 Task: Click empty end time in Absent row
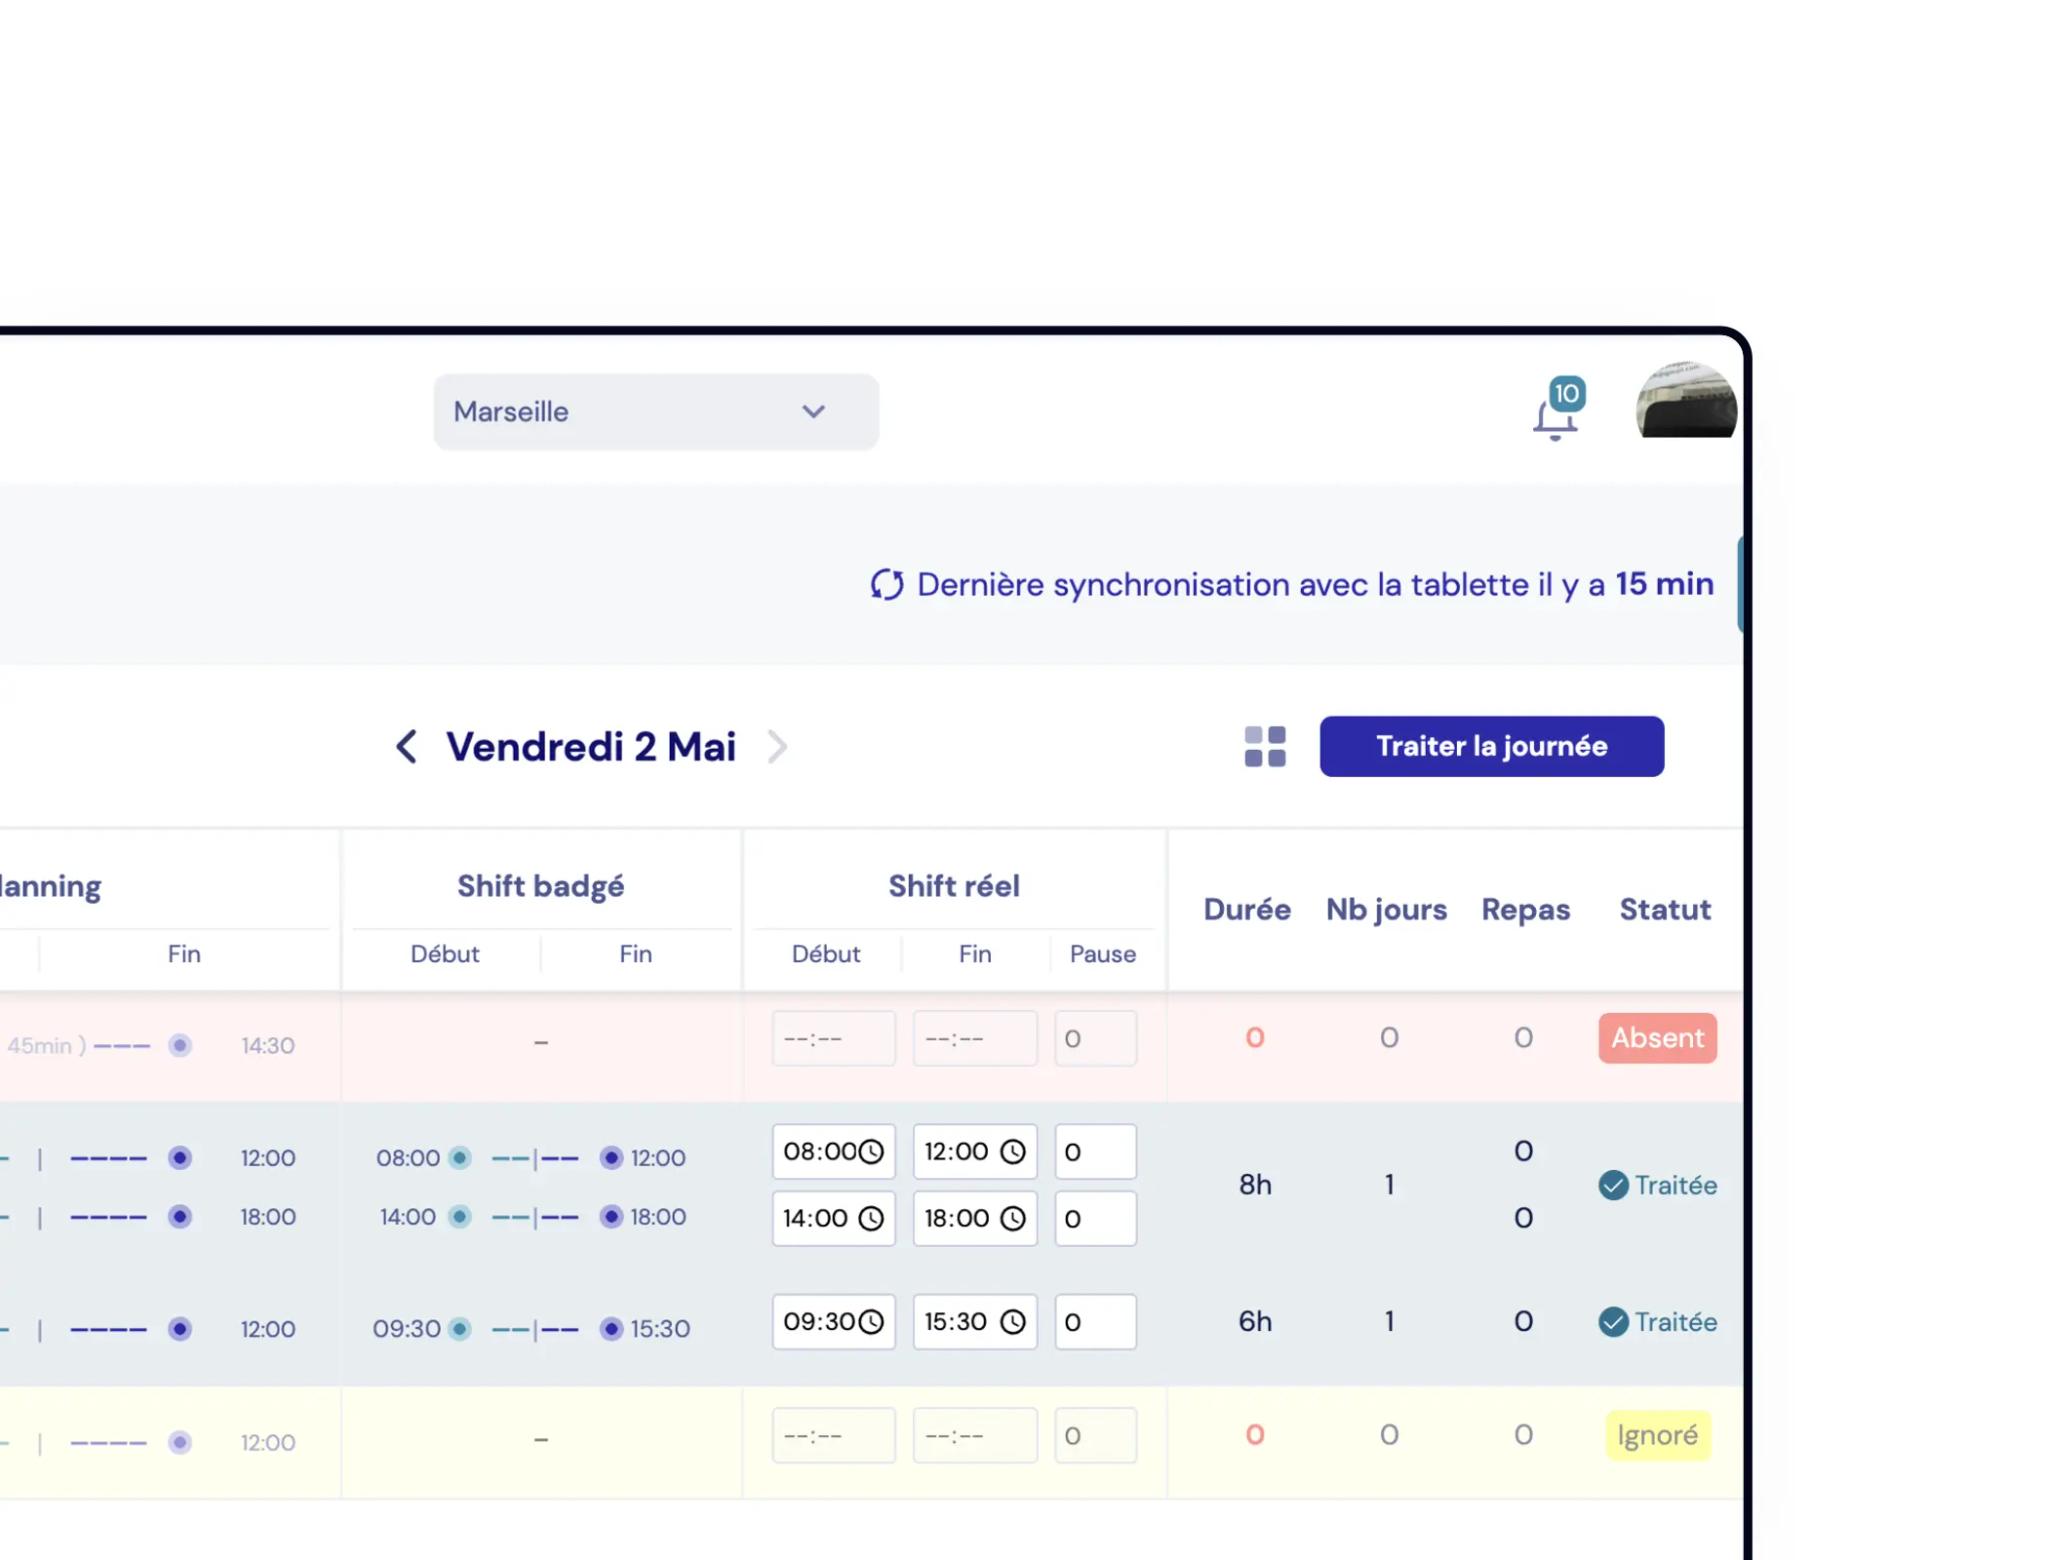click(975, 1038)
